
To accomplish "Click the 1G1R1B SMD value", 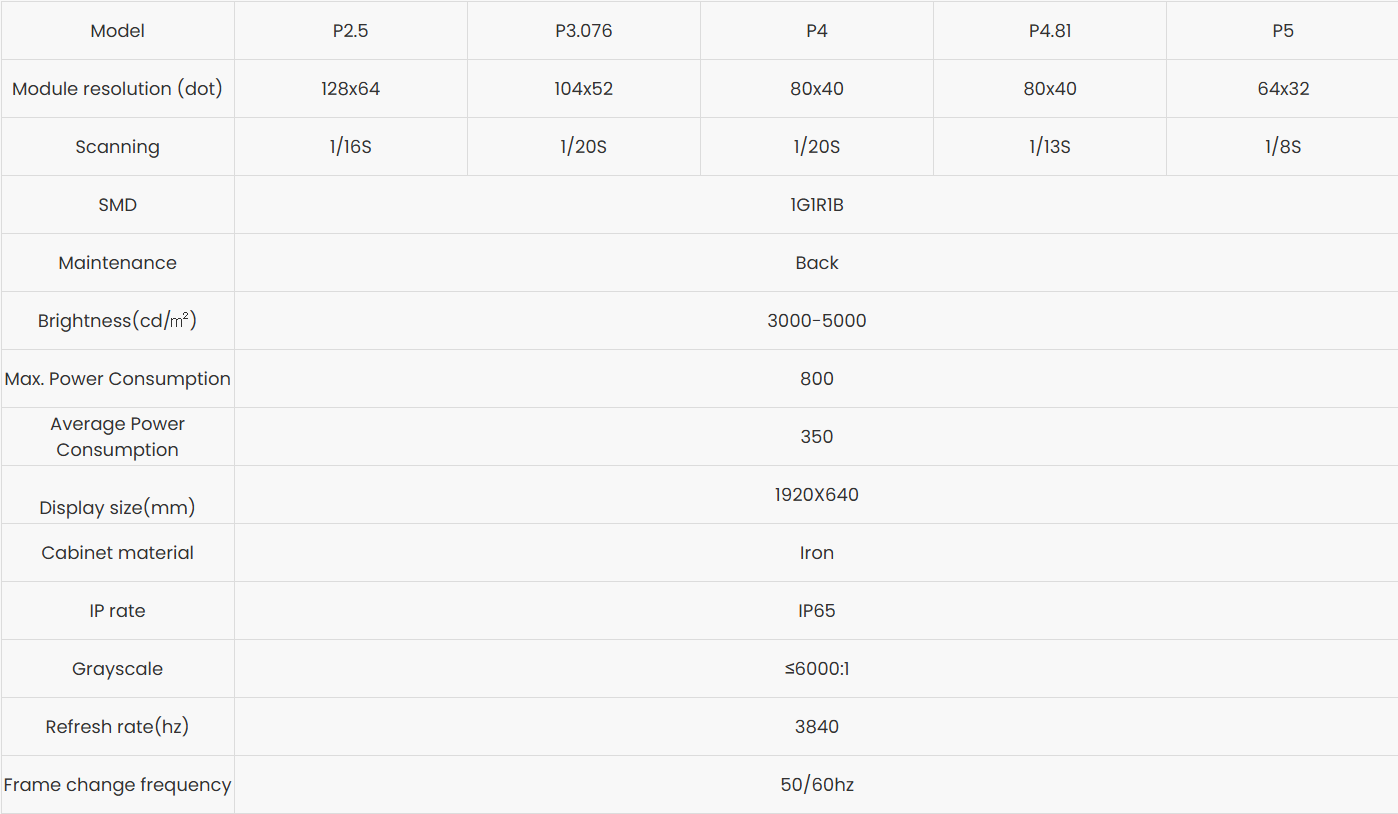I will click(816, 205).
